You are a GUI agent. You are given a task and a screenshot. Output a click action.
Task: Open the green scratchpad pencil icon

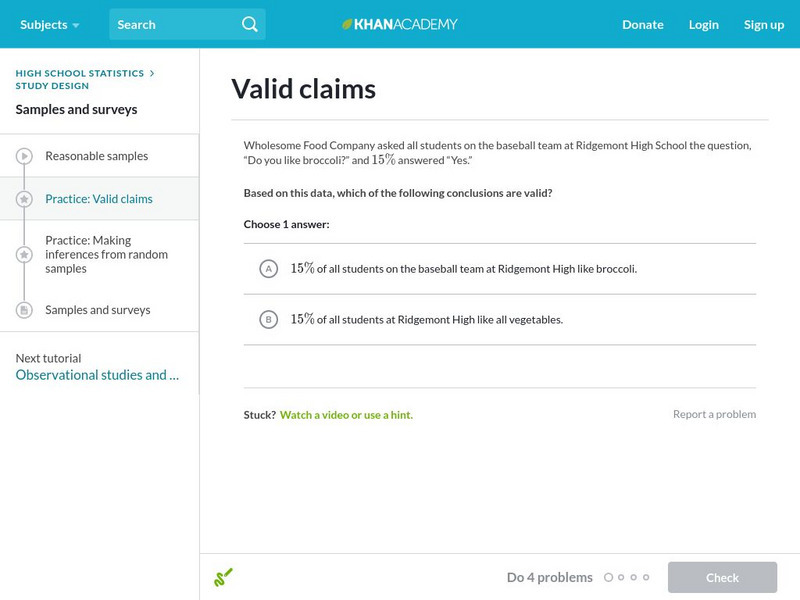click(223, 577)
